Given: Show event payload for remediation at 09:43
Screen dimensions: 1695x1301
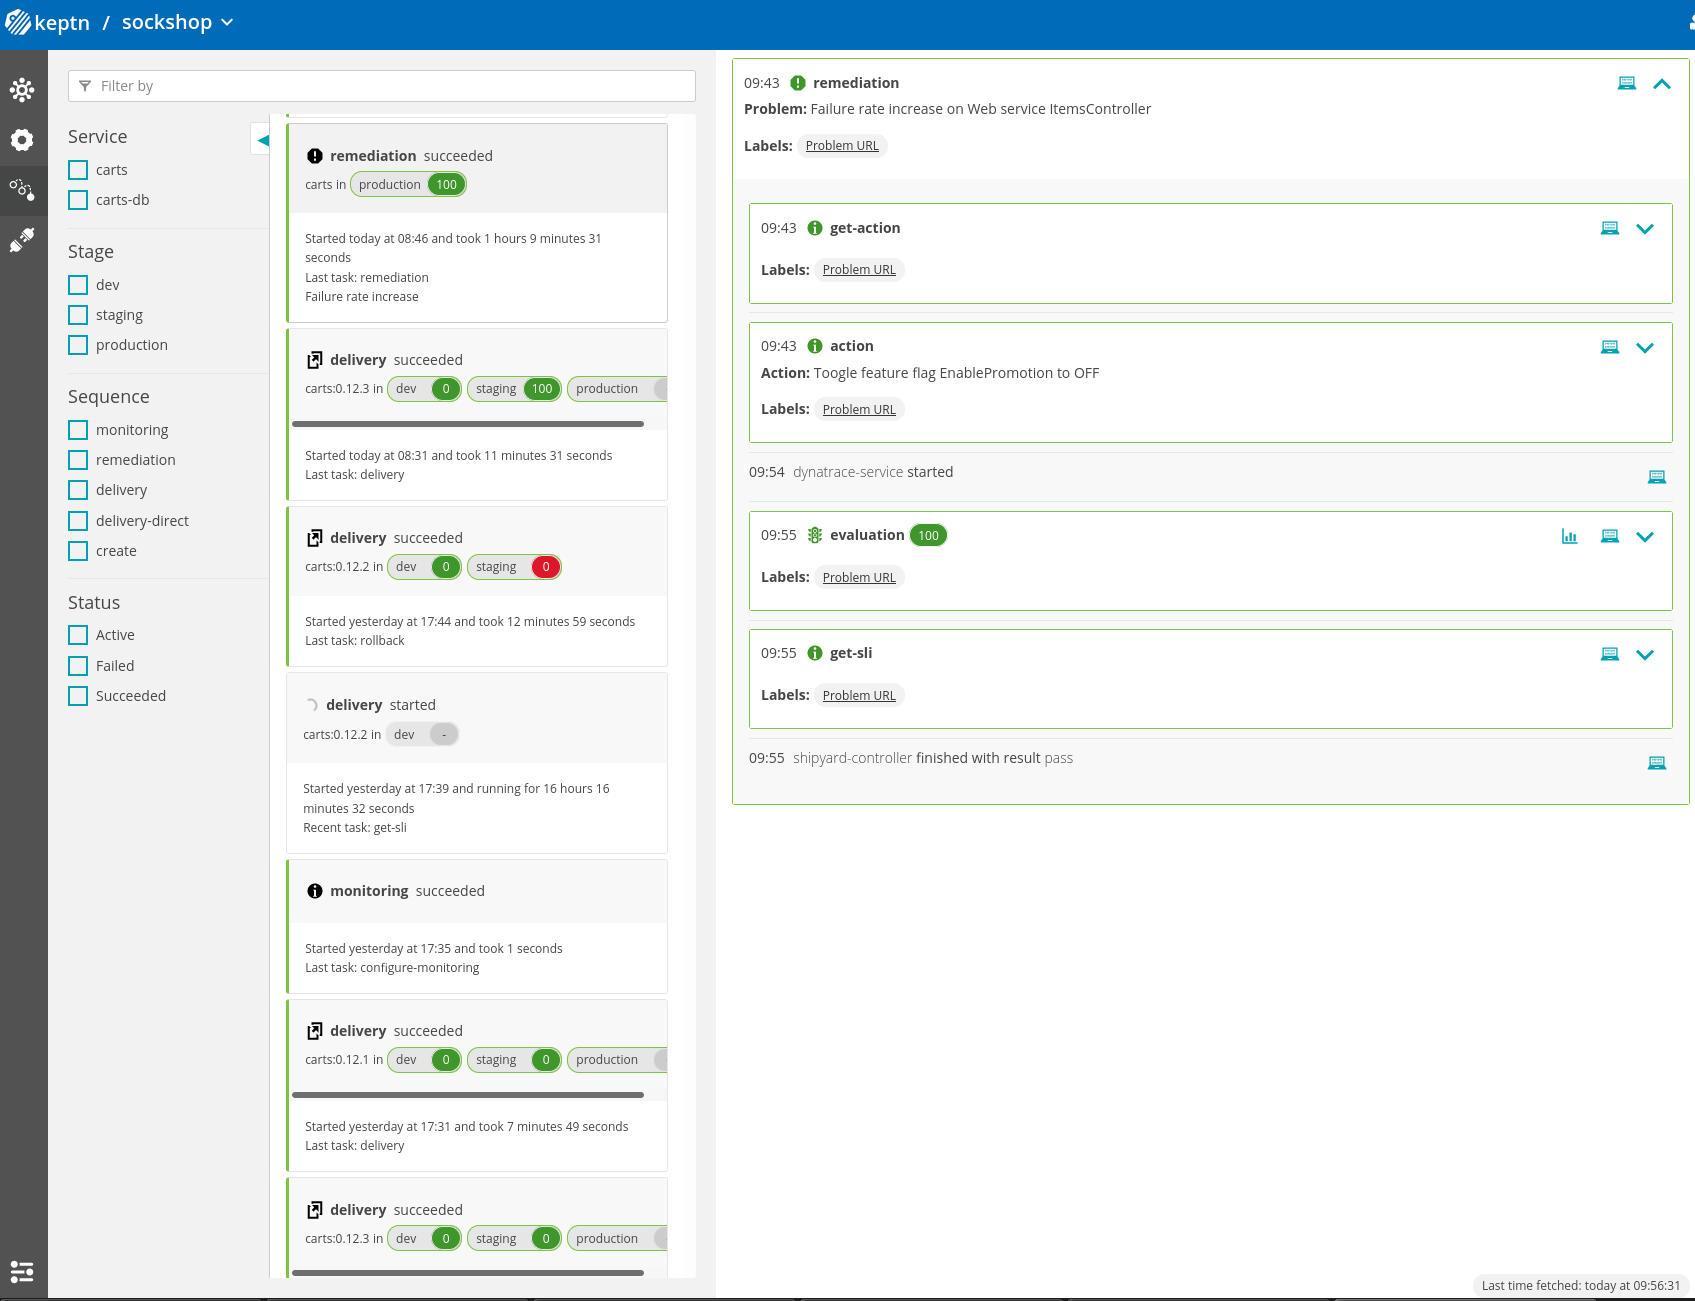Looking at the screenshot, I should 1627,83.
